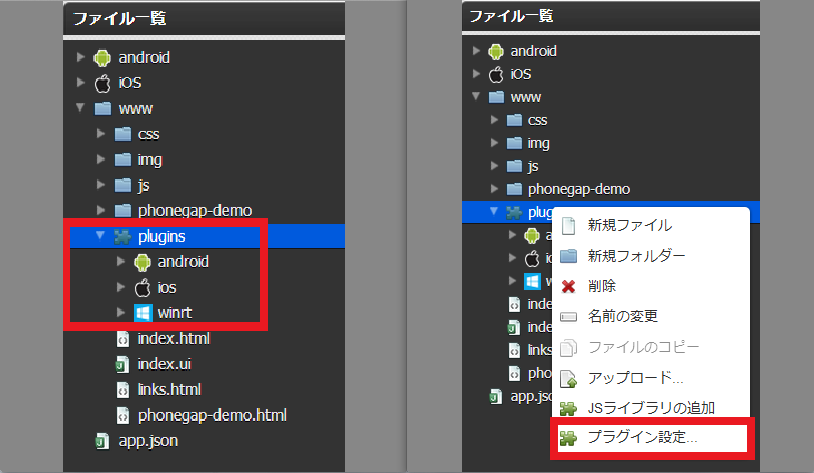Click the Windows logo icon next to winrt
Viewport: 814px width, 473px height.
tap(143, 313)
